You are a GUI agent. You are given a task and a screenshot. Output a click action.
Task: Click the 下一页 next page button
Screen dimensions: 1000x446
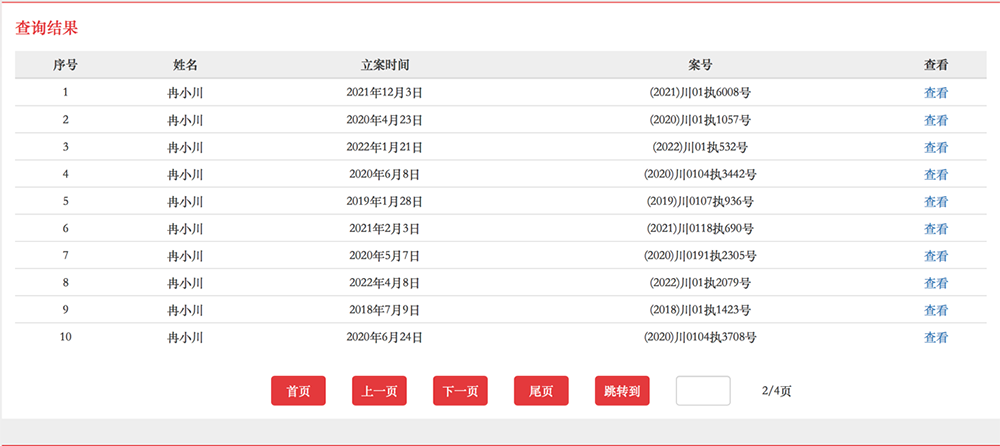[x=460, y=390]
